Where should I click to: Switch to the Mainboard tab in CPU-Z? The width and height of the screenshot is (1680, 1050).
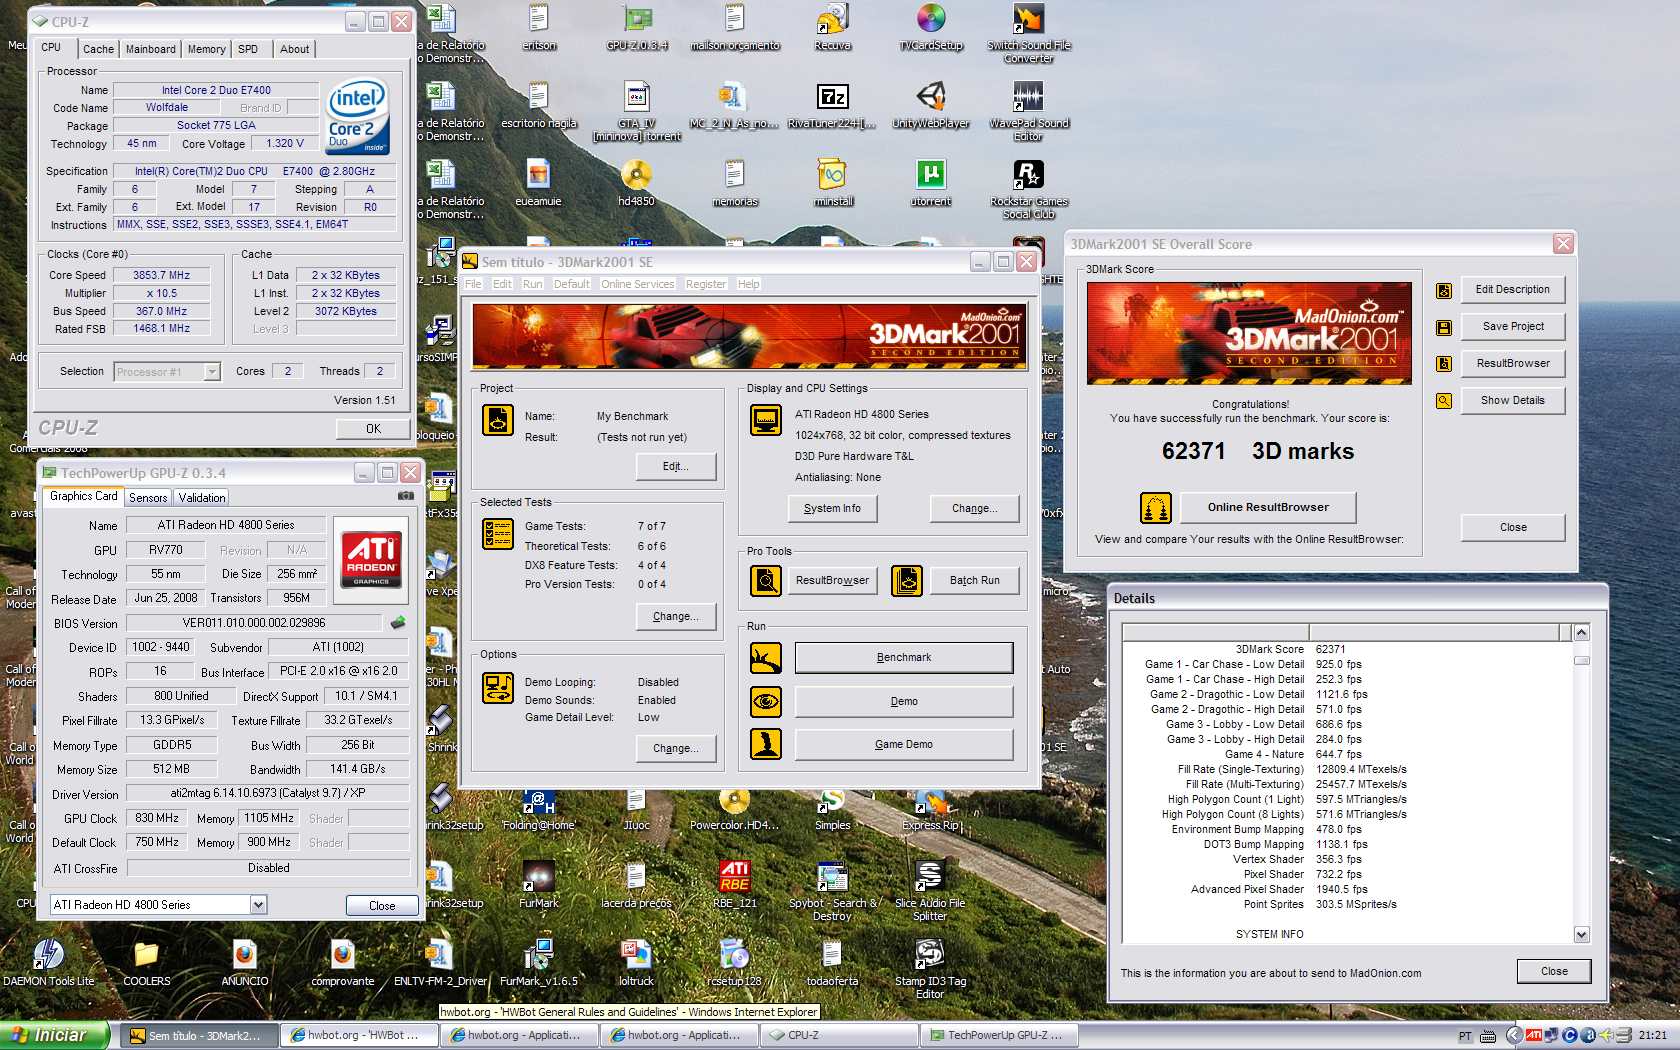(x=150, y=49)
